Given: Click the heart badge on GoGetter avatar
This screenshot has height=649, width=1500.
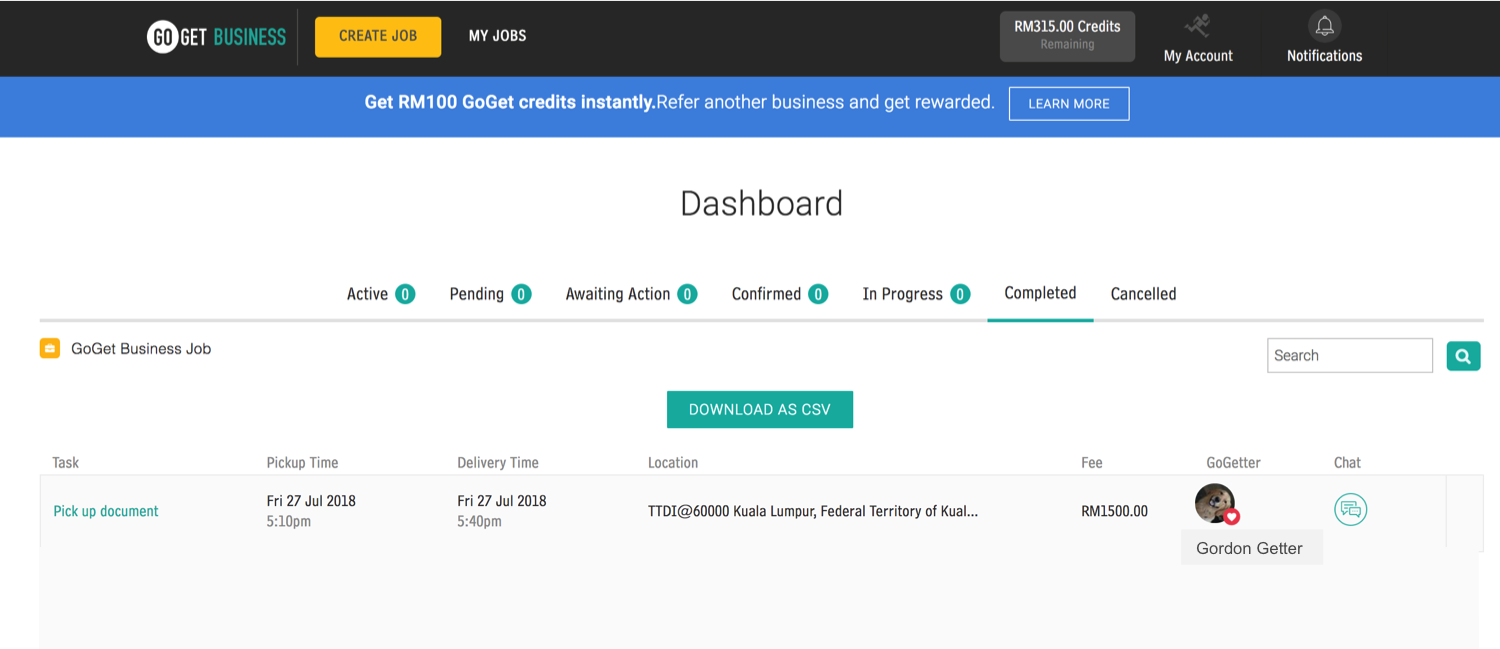Looking at the screenshot, I should pos(1232,517).
